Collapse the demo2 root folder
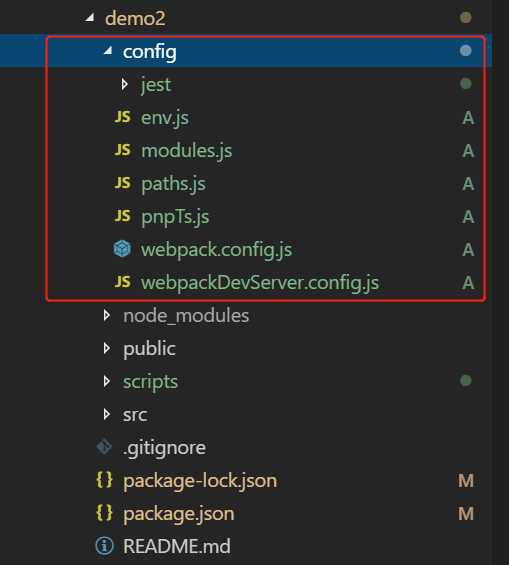 (x=90, y=17)
